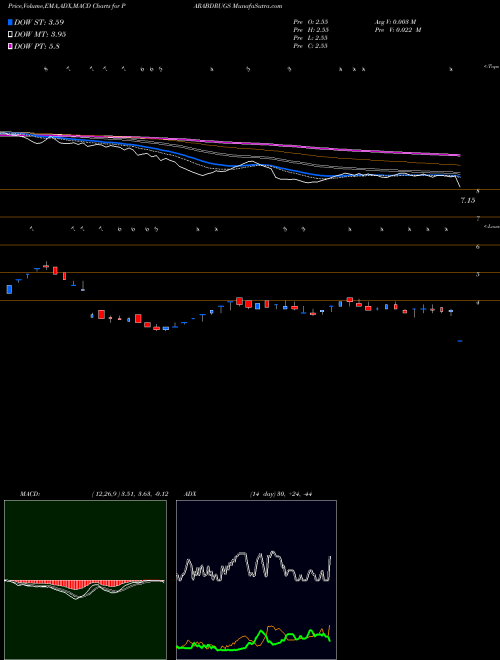Select the 'DOW PT: 5.8' legend text
500x660 pixels.
click(37, 46)
